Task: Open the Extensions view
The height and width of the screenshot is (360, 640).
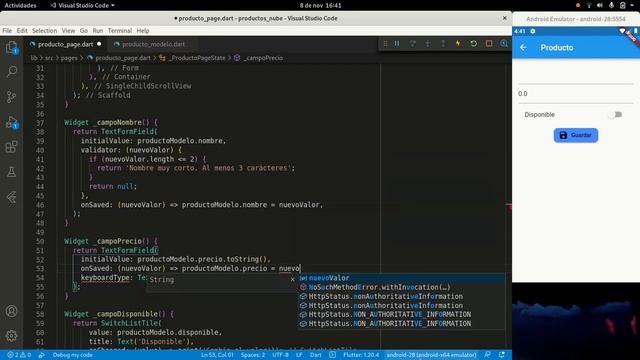Action: coord(11,147)
